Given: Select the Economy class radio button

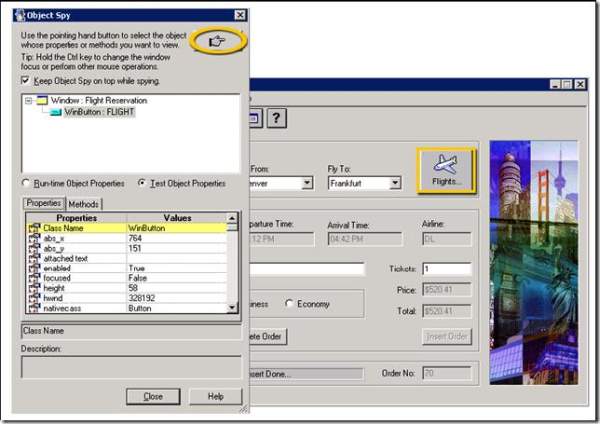Looking at the screenshot, I should (289, 303).
